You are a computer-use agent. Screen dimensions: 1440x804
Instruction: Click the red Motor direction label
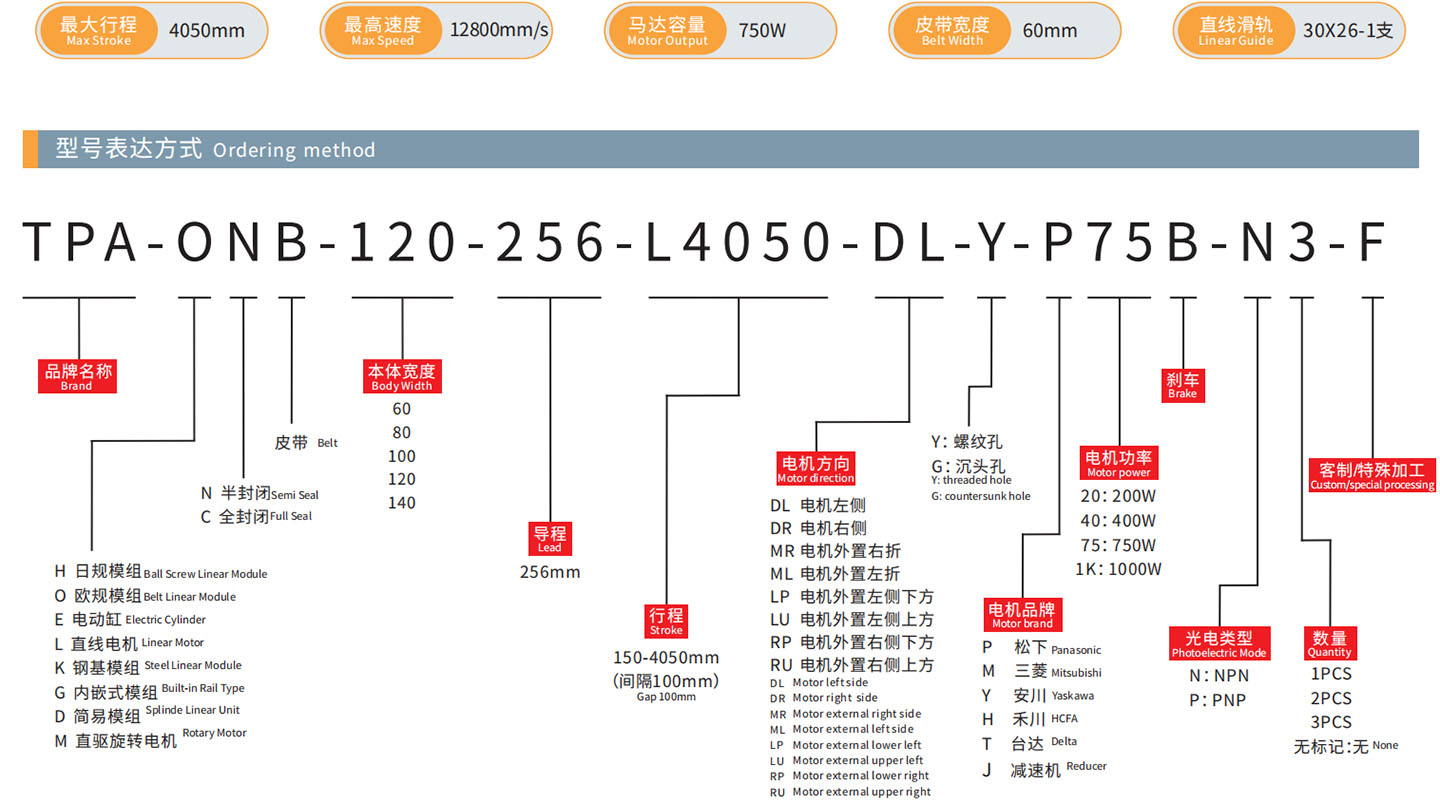coord(816,469)
